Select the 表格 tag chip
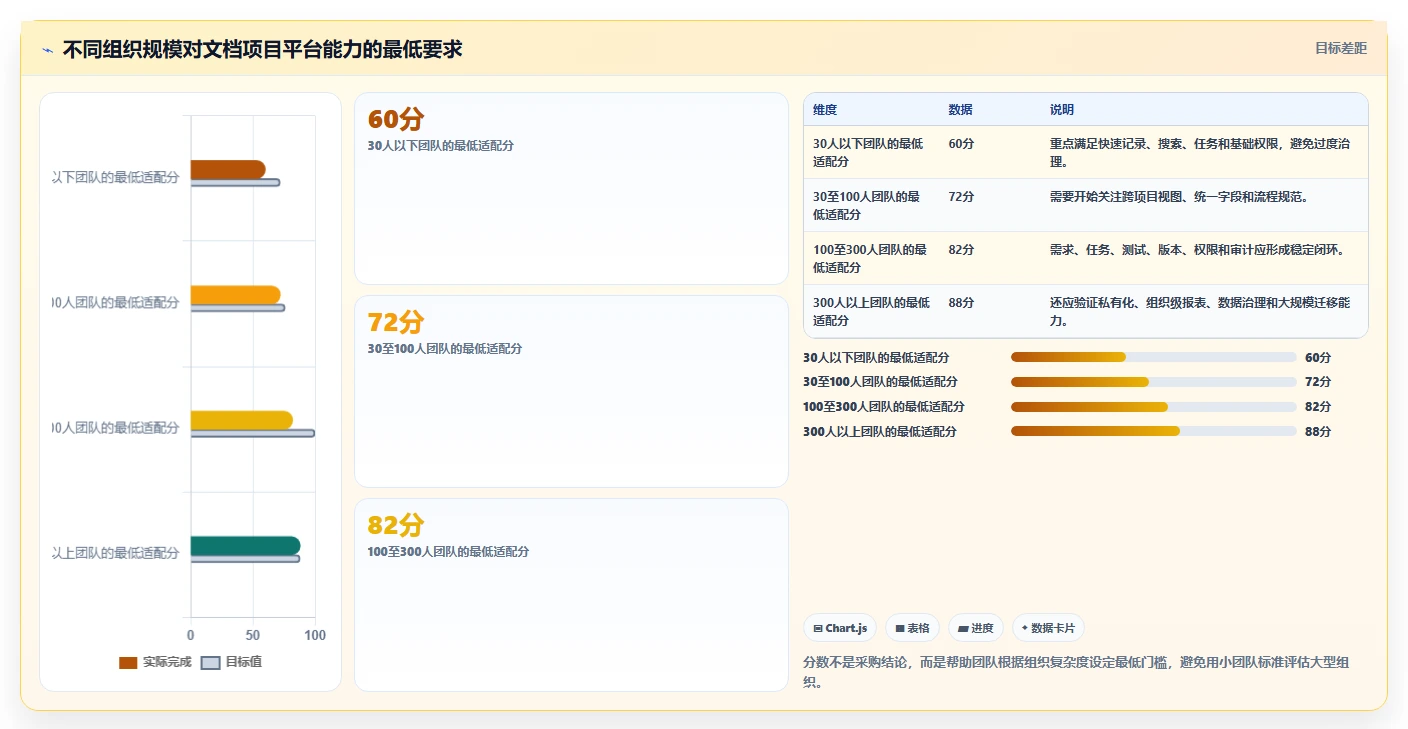 pyautogui.click(x=912, y=628)
